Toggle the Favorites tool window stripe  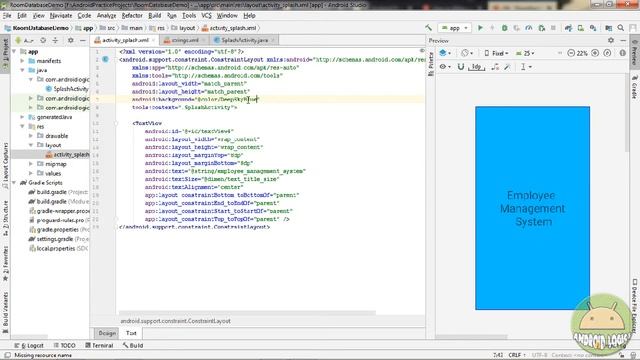coord(5,264)
